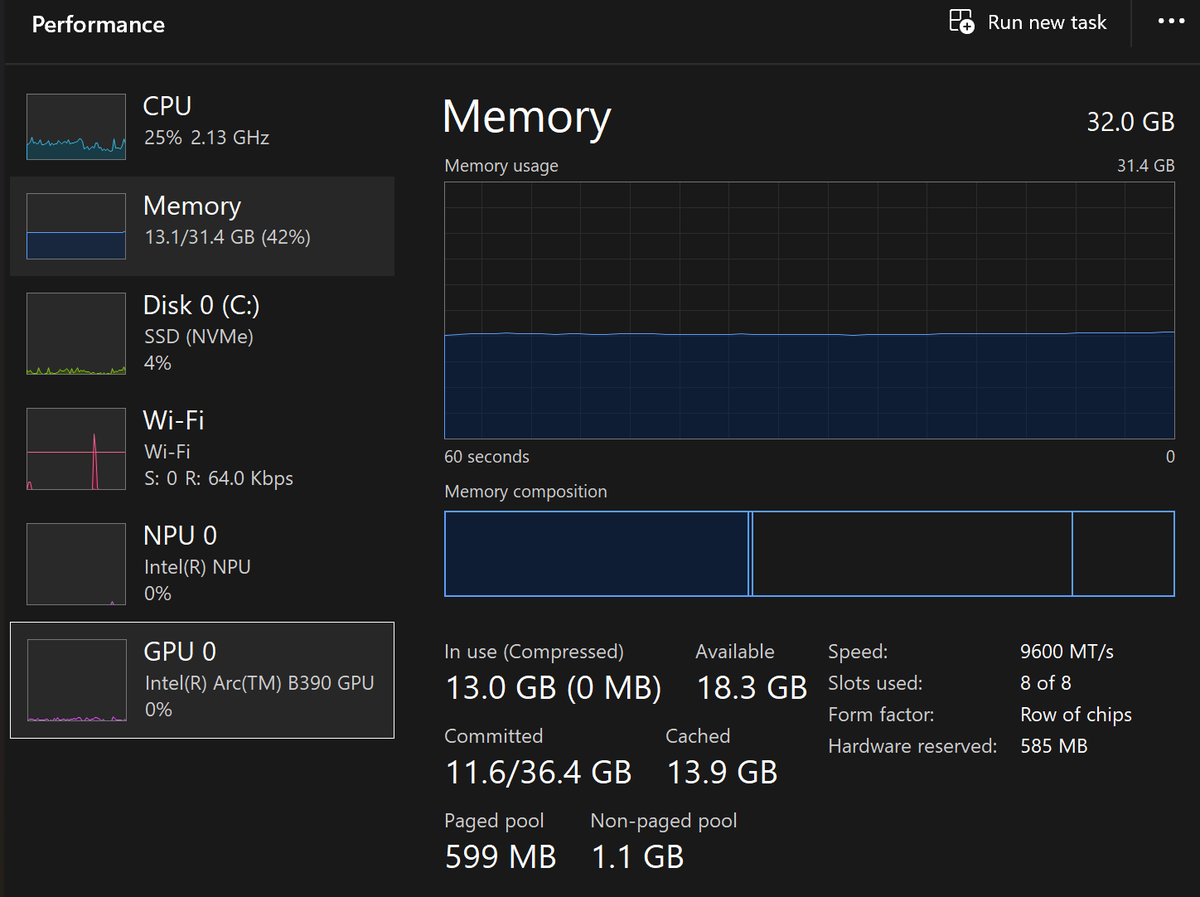Click the 8 of 8 slots used value
The height and width of the screenshot is (897, 1200).
(1046, 684)
